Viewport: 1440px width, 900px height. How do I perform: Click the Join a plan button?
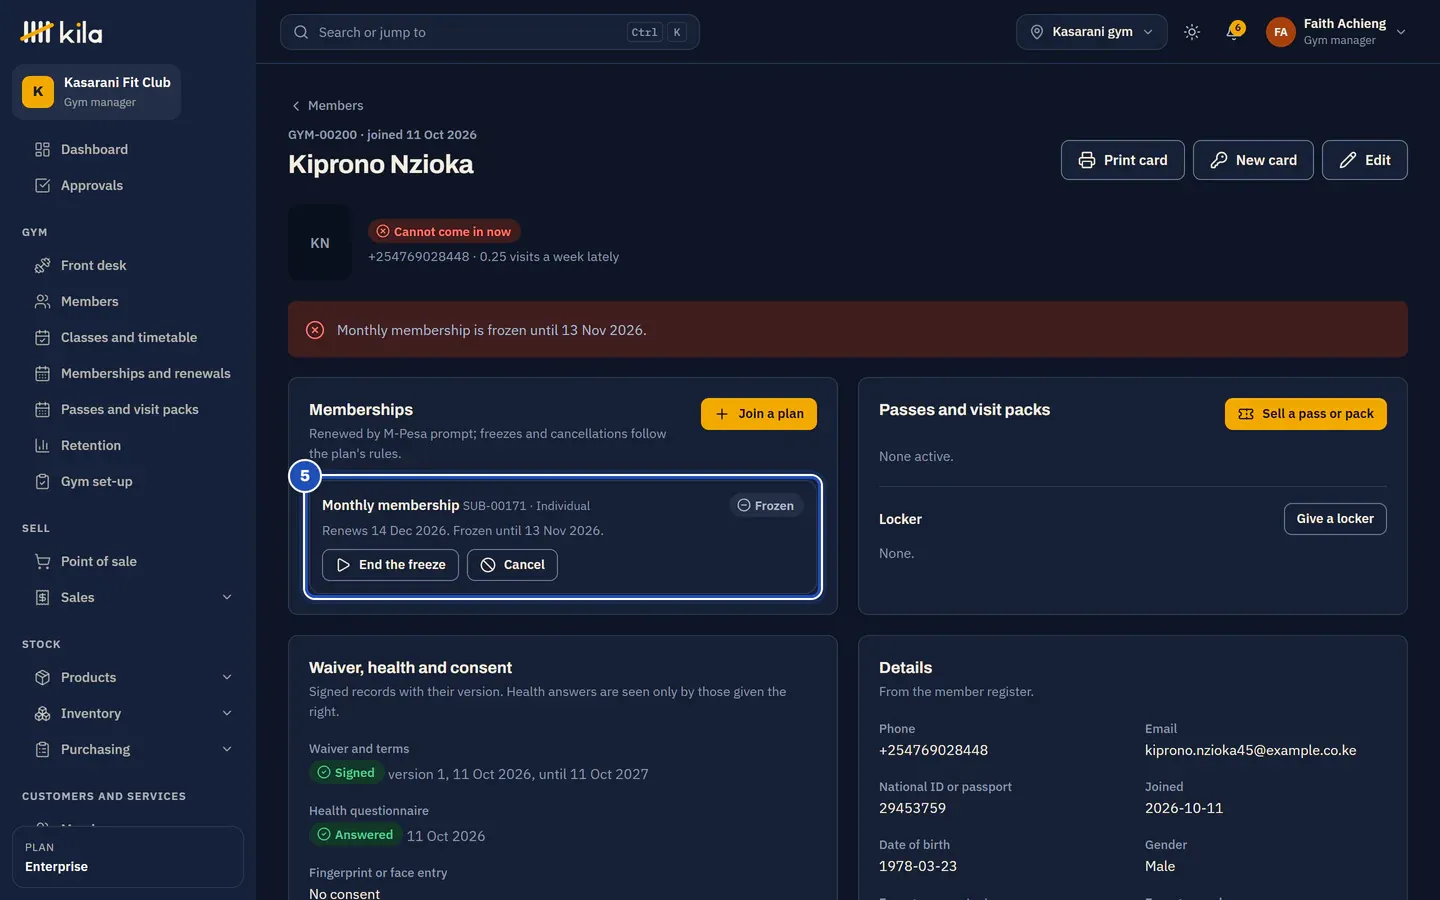click(x=759, y=414)
